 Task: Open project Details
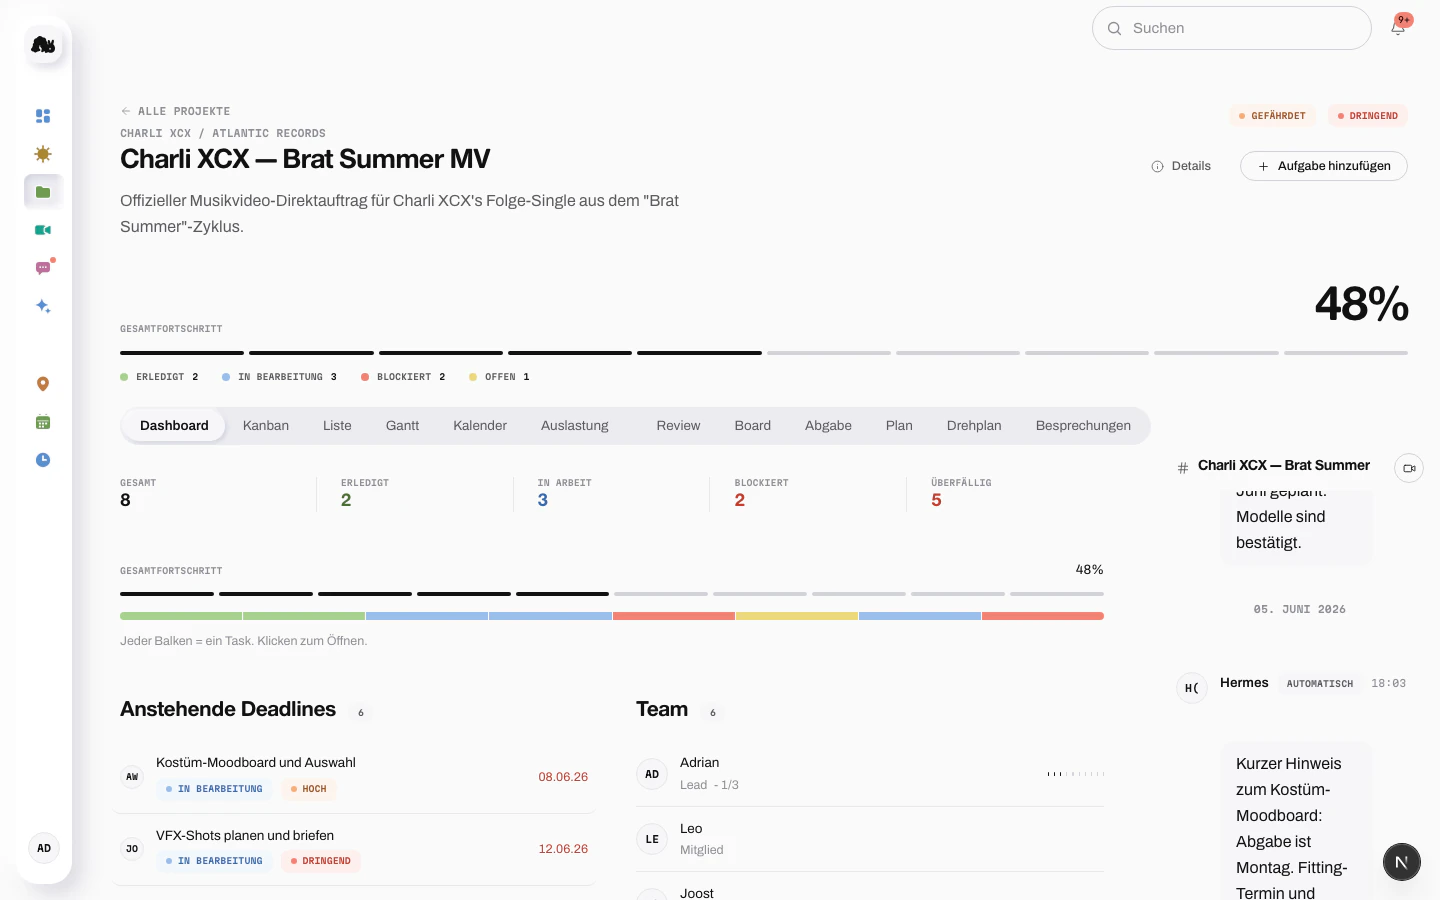1181,166
